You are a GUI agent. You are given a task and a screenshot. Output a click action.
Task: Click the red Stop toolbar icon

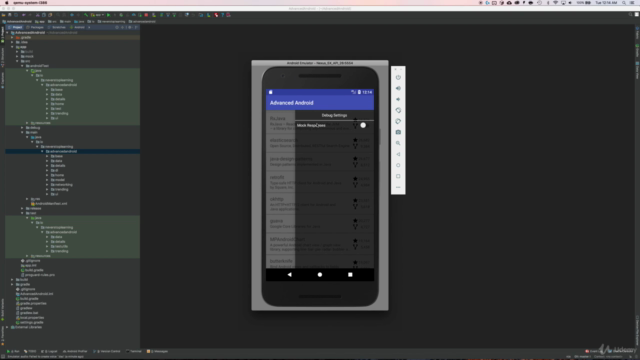tap(146, 15)
